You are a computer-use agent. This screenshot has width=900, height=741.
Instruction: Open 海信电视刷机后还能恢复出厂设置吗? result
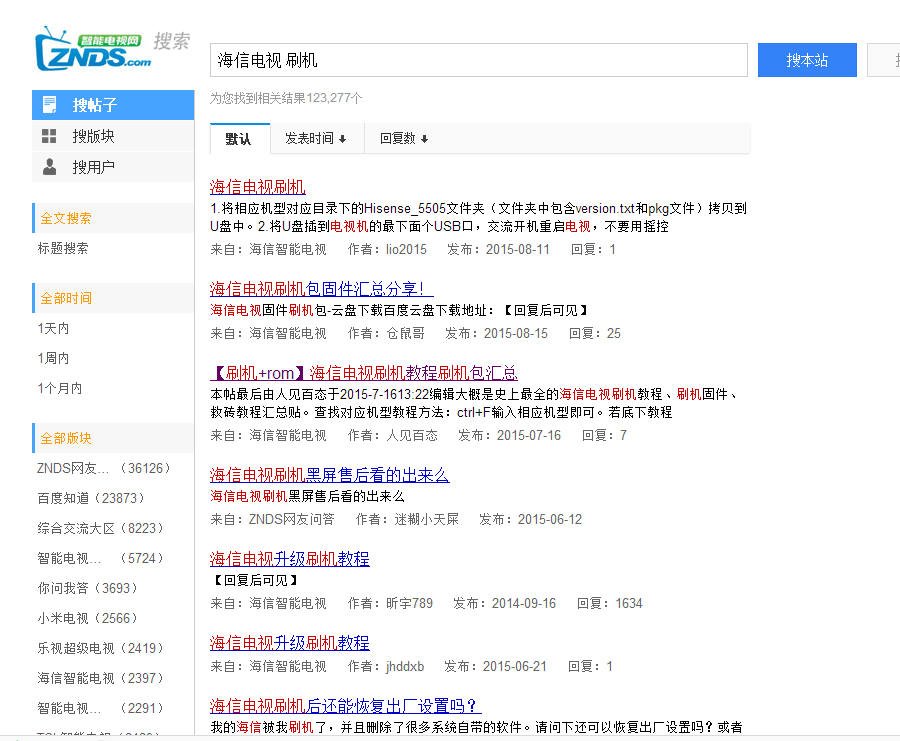pyautogui.click(x=346, y=705)
